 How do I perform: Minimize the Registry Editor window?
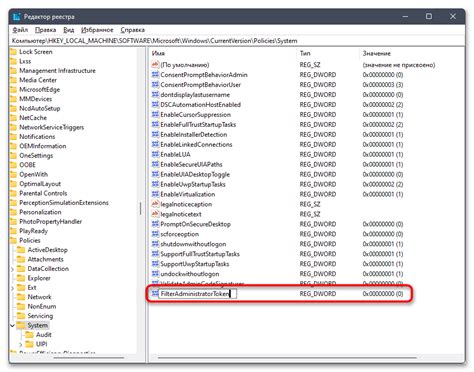click(x=405, y=16)
